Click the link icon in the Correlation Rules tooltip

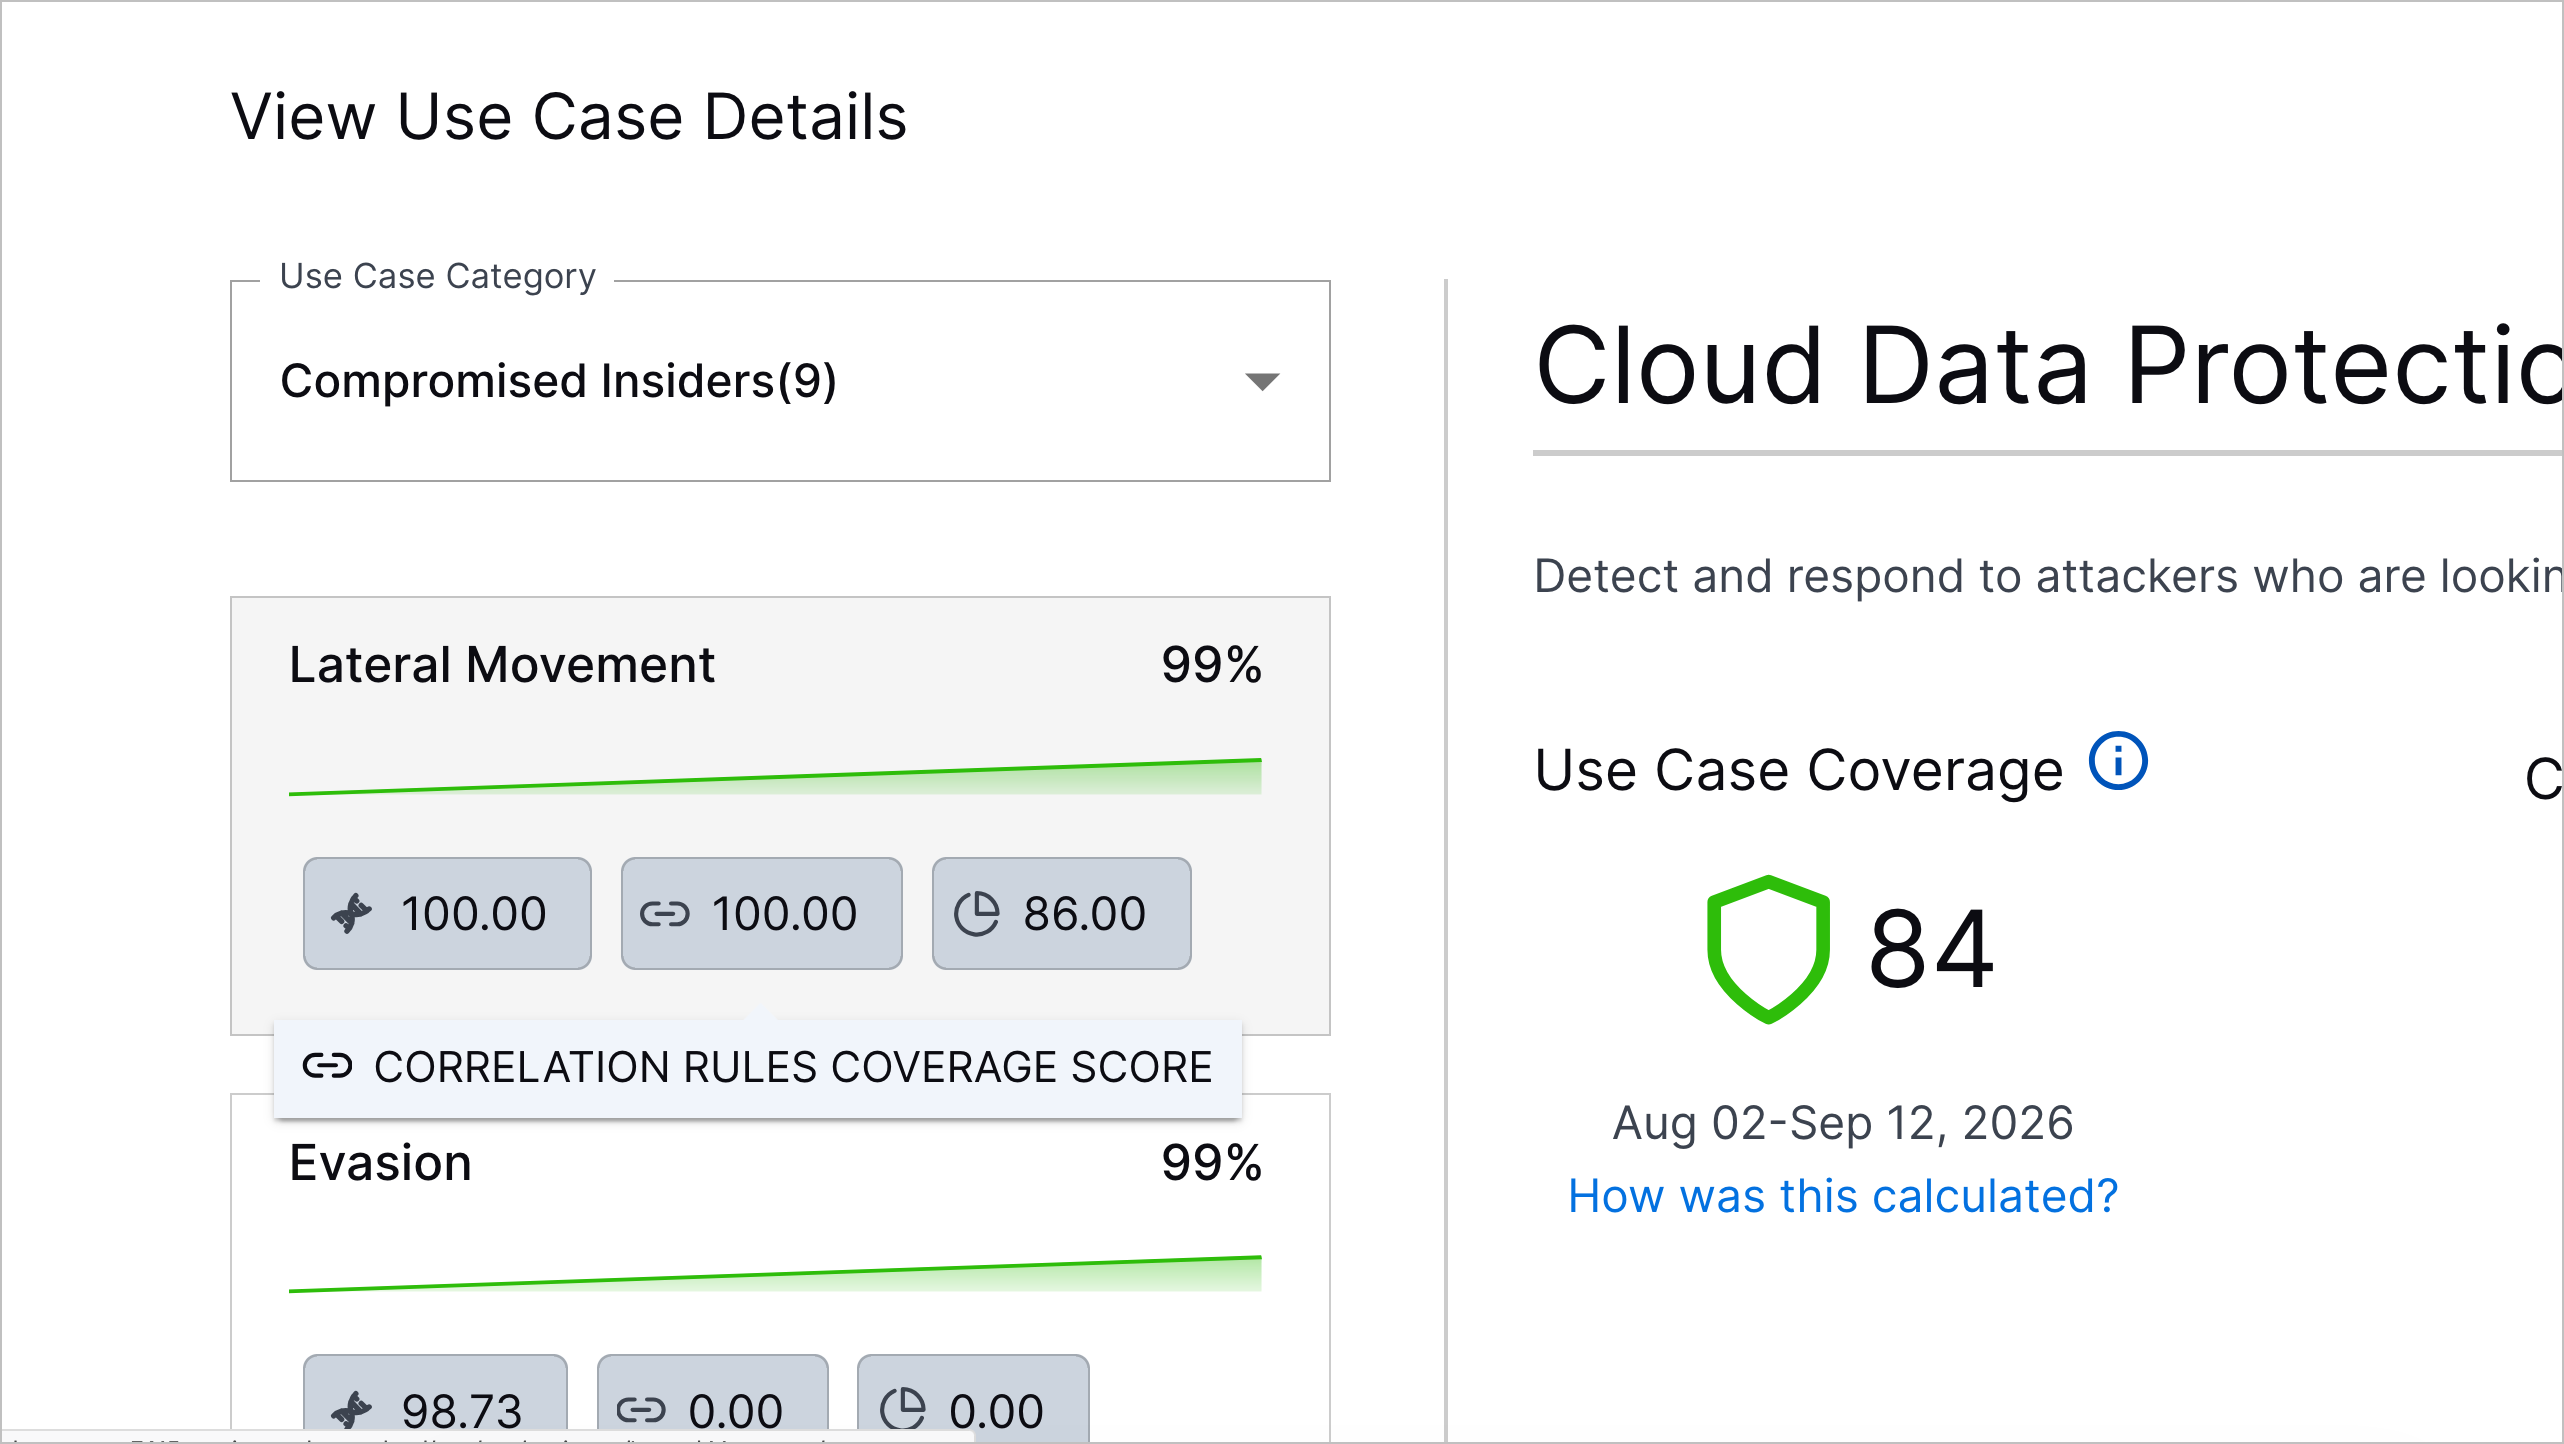pyautogui.click(x=328, y=1066)
